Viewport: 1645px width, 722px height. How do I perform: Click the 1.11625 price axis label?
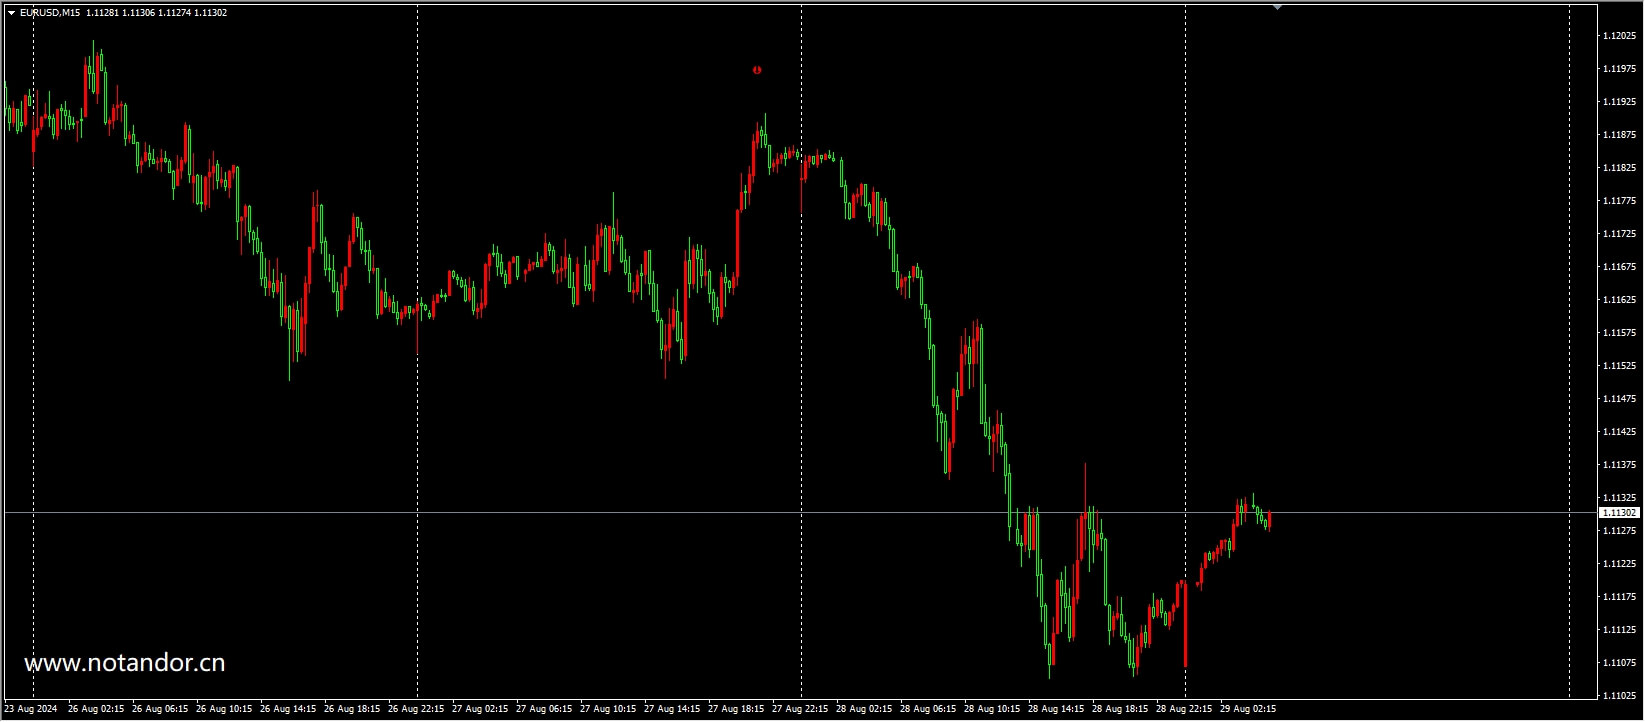click(x=1619, y=300)
